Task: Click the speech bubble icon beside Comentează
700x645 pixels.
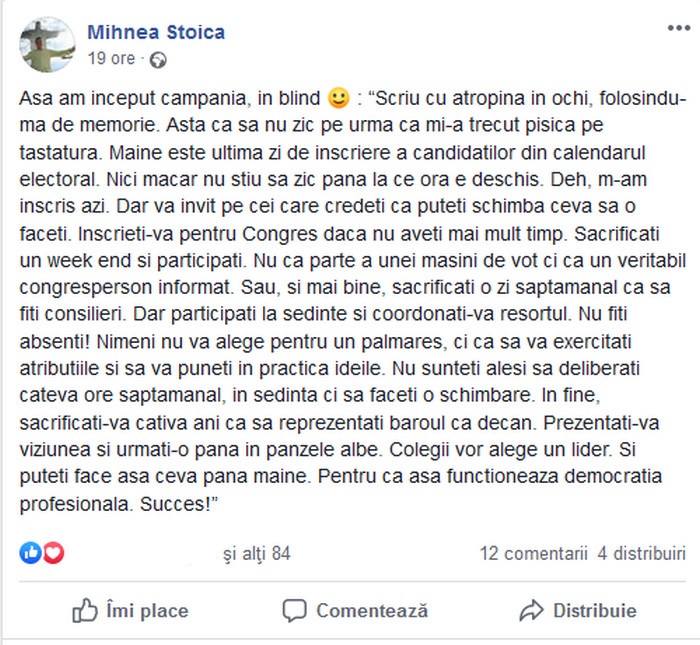Action: click(294, 610)
